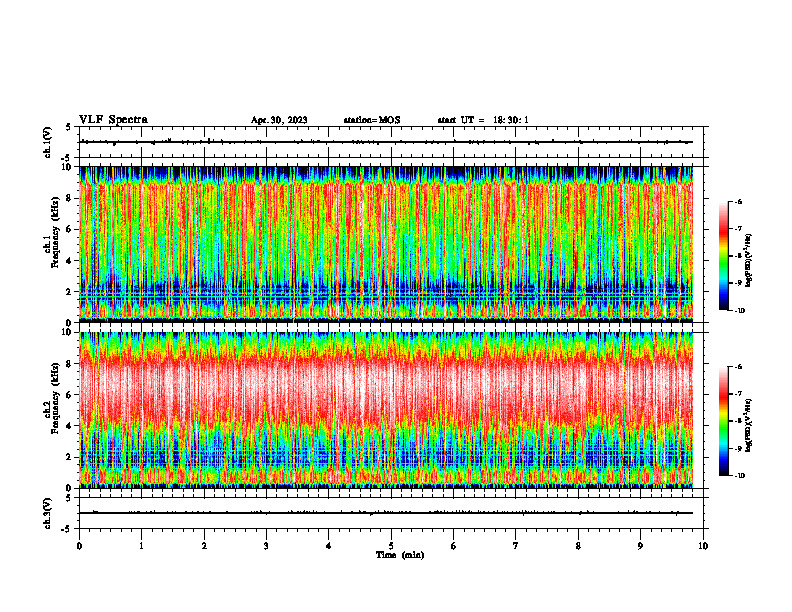Click the ch.1 voltage waveform trace

coord(386,142)
